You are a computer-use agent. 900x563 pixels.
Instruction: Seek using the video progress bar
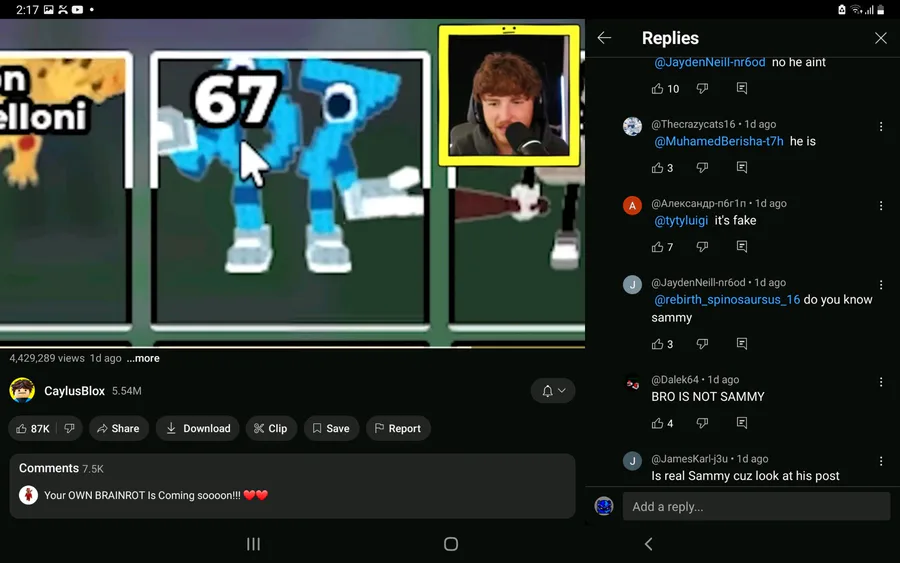click(292, 347)
